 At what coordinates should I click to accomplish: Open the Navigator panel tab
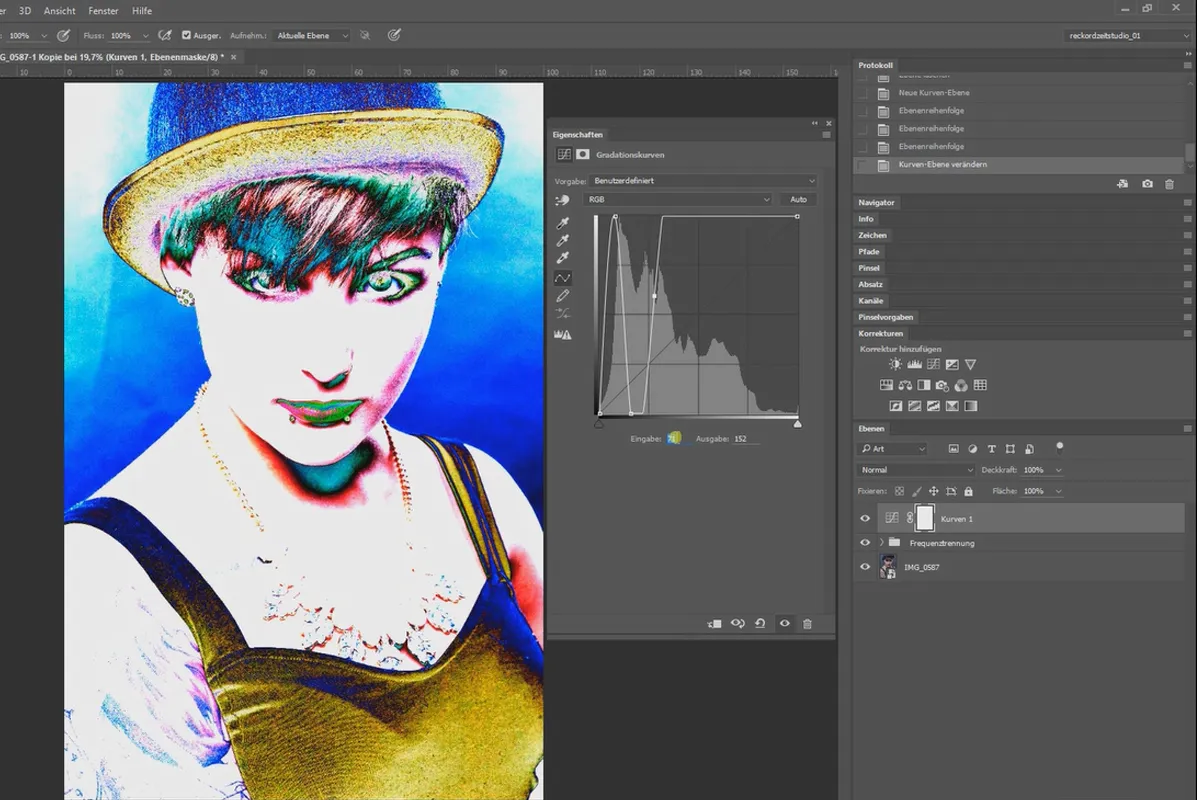coord(876,202)
